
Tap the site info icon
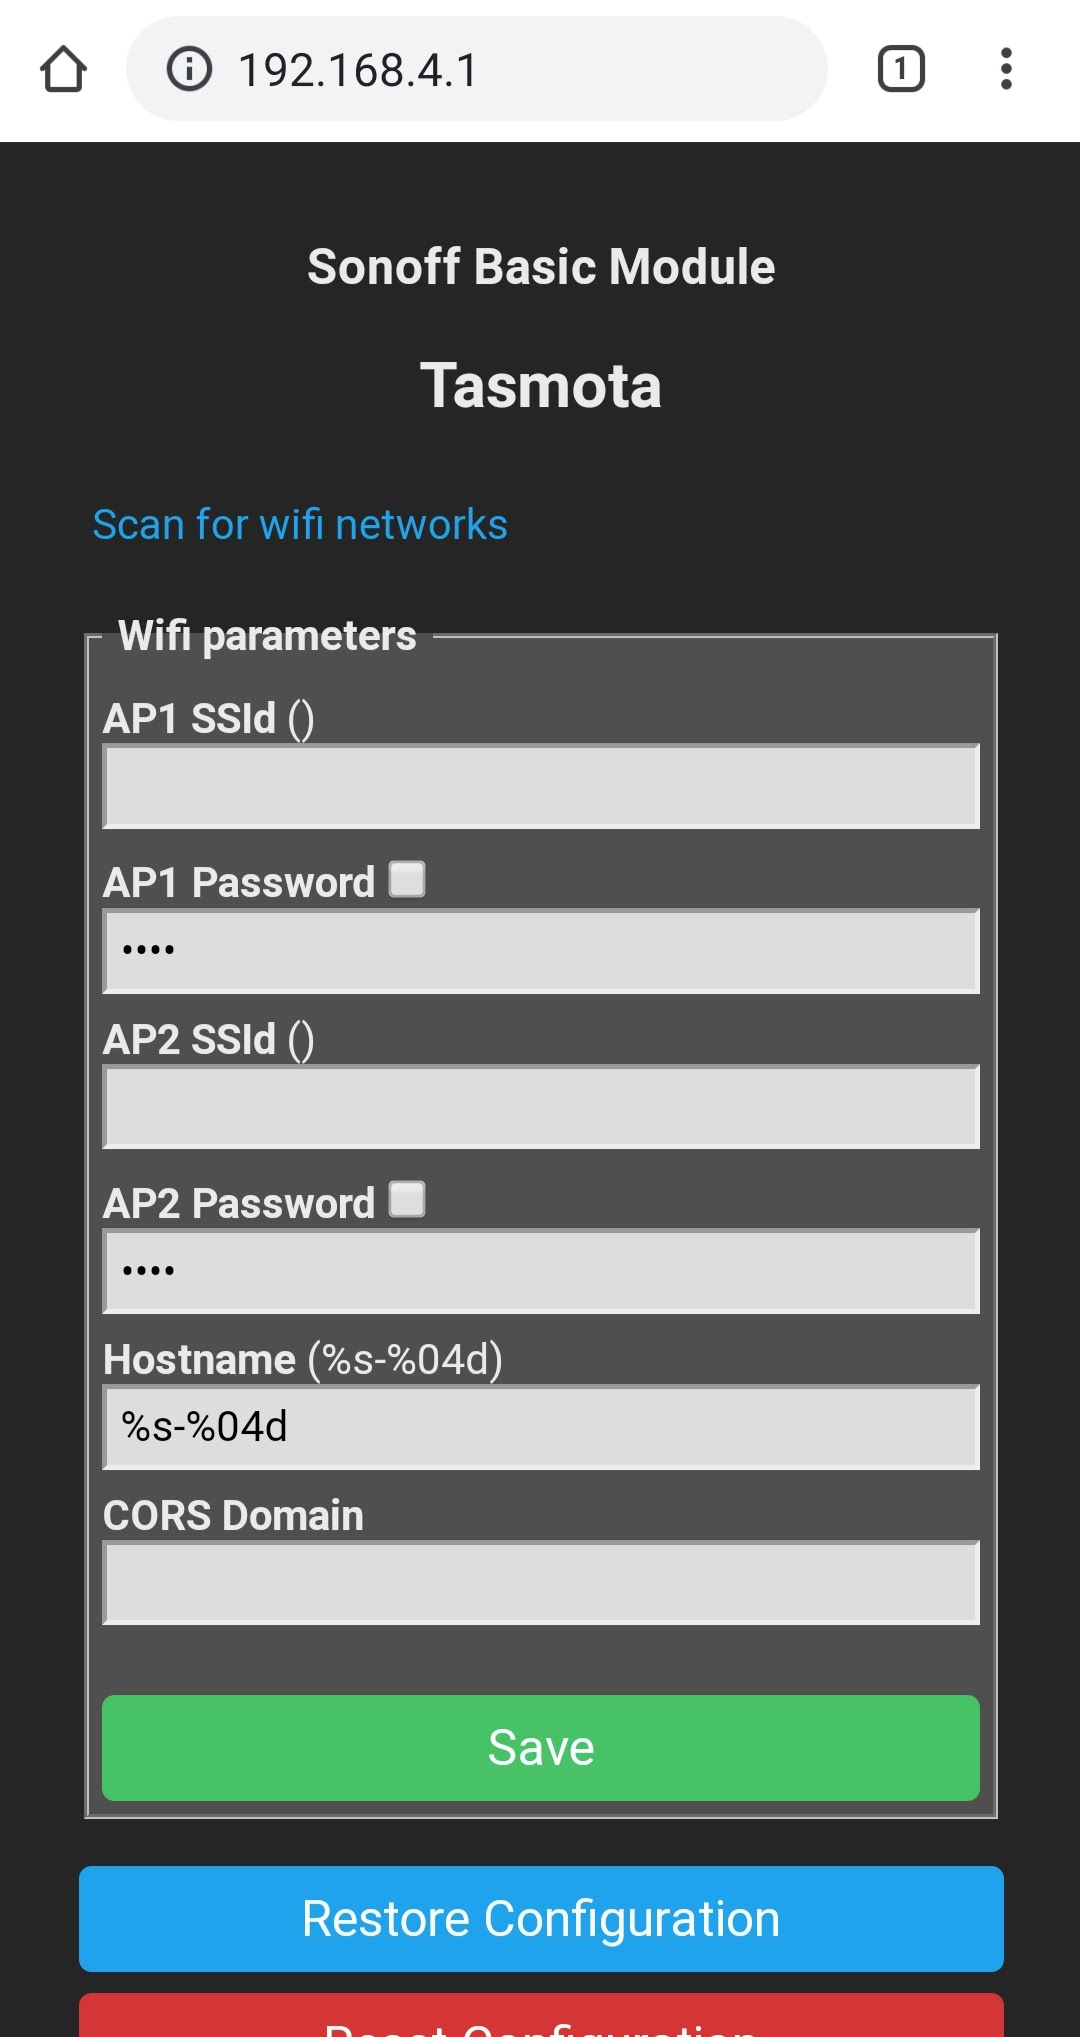pyautogui.click(x=189, y=70)
